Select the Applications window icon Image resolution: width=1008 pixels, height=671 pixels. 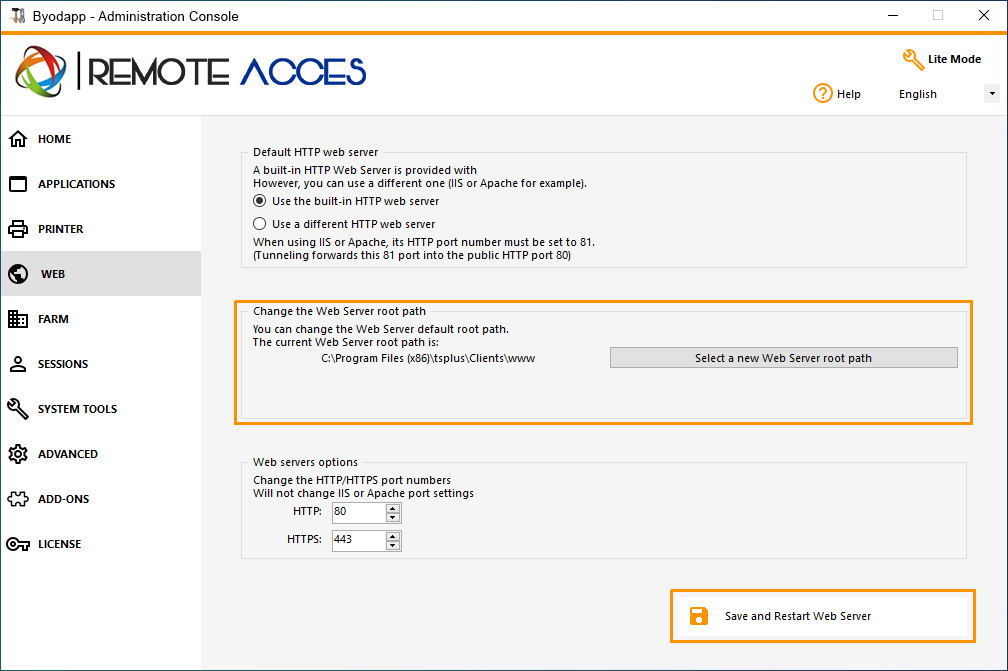coord(18,184)
